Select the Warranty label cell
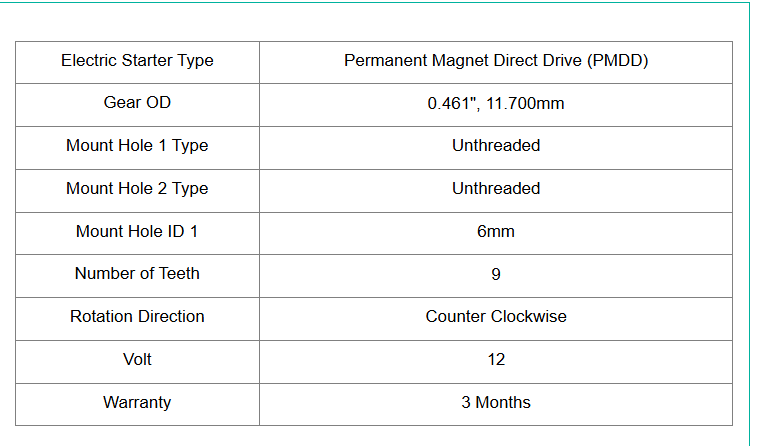Viewport: 758px width, 446px height. 137,403
